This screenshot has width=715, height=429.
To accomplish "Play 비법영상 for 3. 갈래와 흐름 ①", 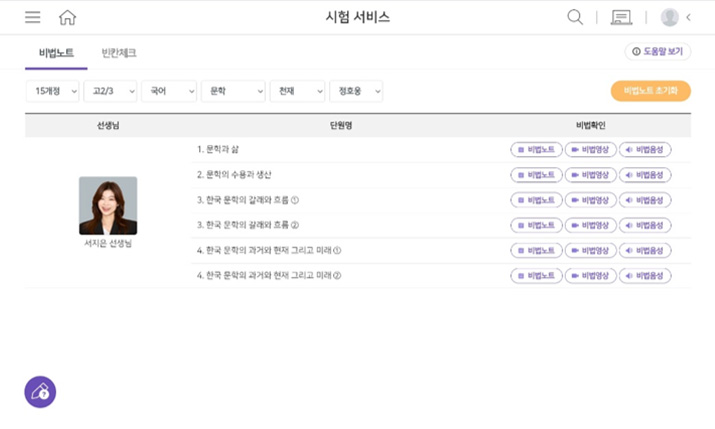I will 591,200.
